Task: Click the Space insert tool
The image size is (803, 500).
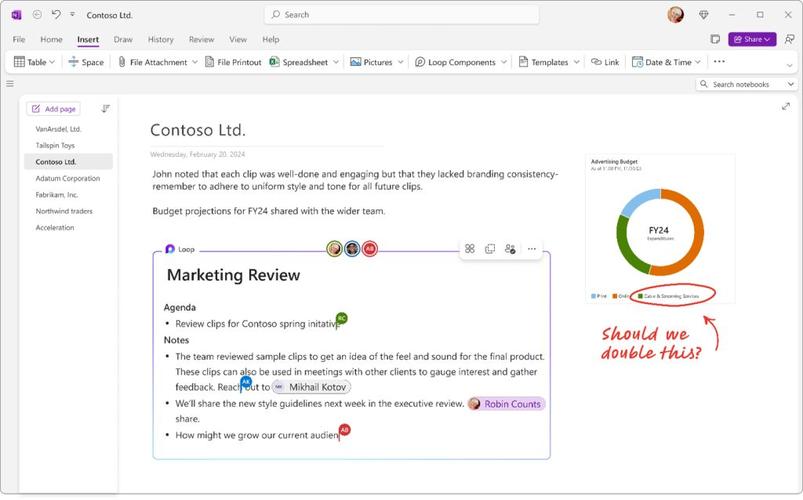Action: pyautogui.click(x=86, y=62)
